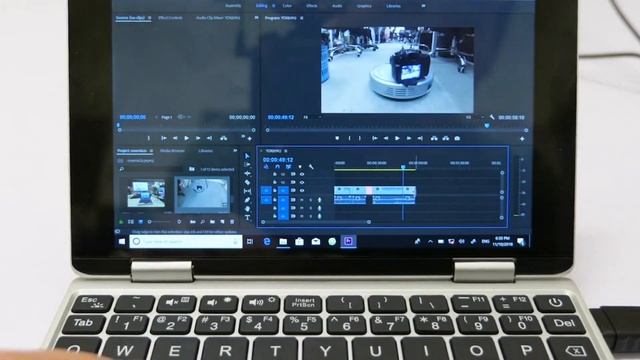Expand Source panel group overflow chevrons

pos(256,18)
